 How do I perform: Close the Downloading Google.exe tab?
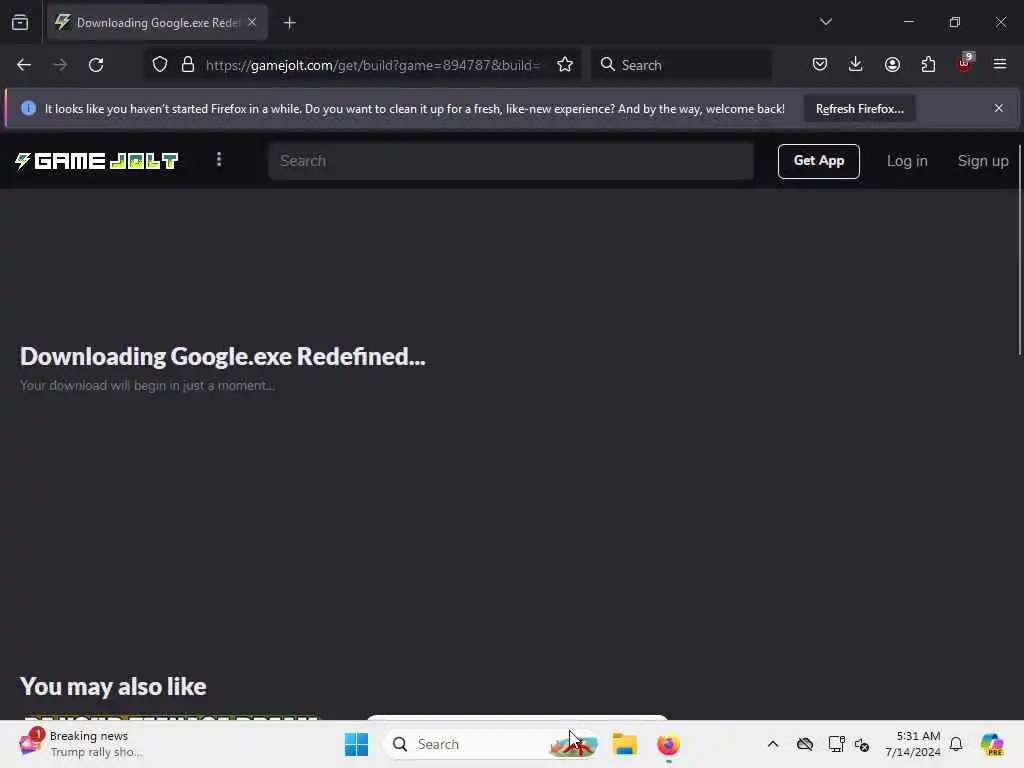pyautogui.click(x=252, y=22)
